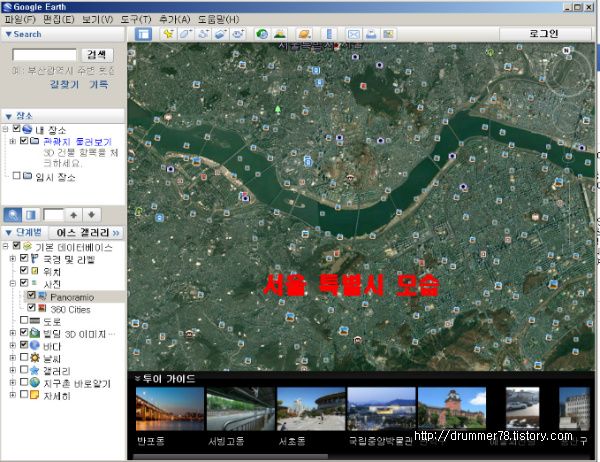Click the 관광지 둘러보기 link
Screen dimensions: 600x462
77,142
